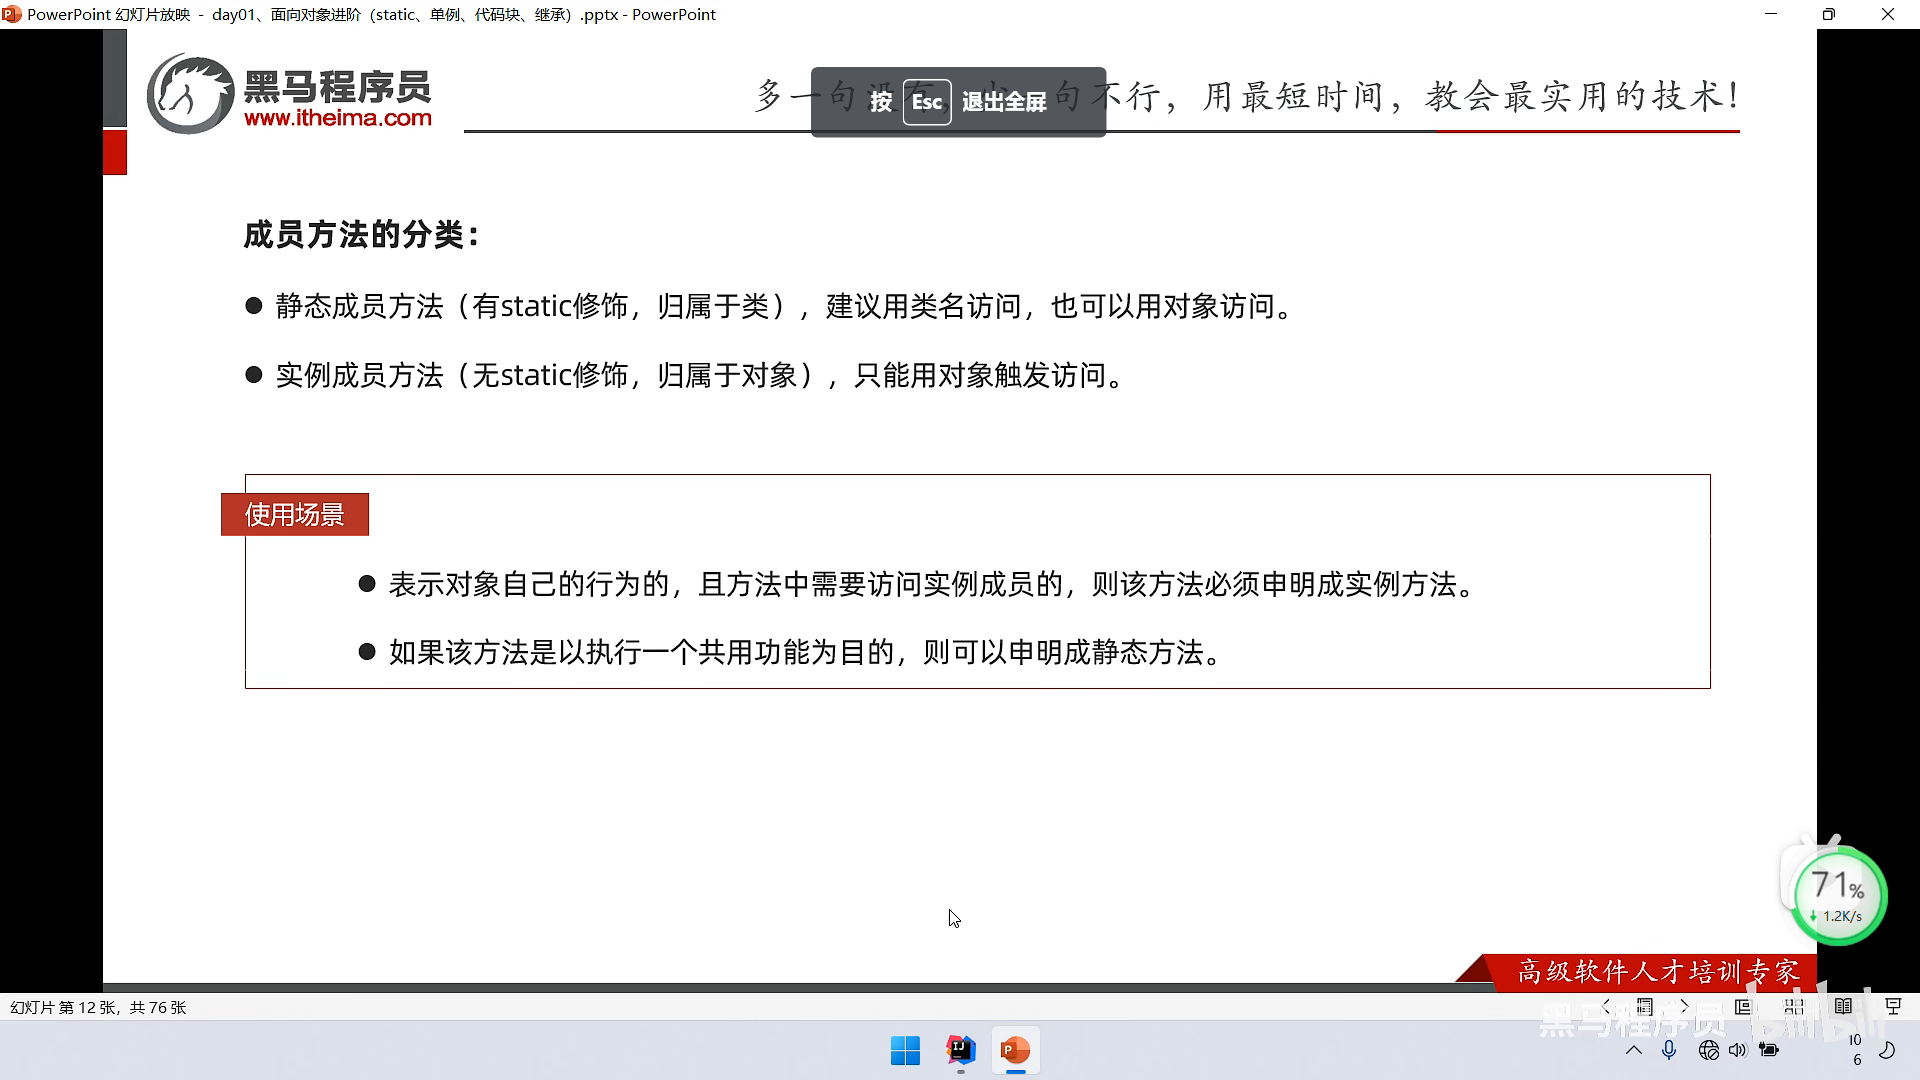
Task: Open the see-all-slides menu icon
Action: 1645,1007
